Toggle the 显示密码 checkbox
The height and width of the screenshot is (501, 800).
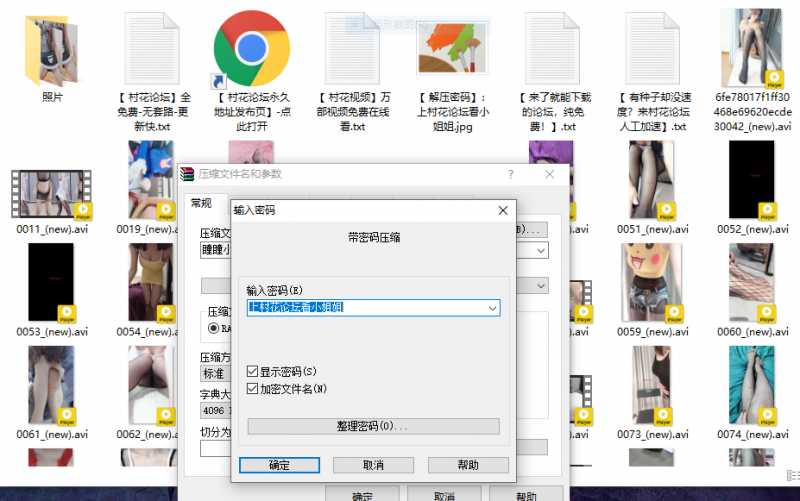[x=252, y=372]
